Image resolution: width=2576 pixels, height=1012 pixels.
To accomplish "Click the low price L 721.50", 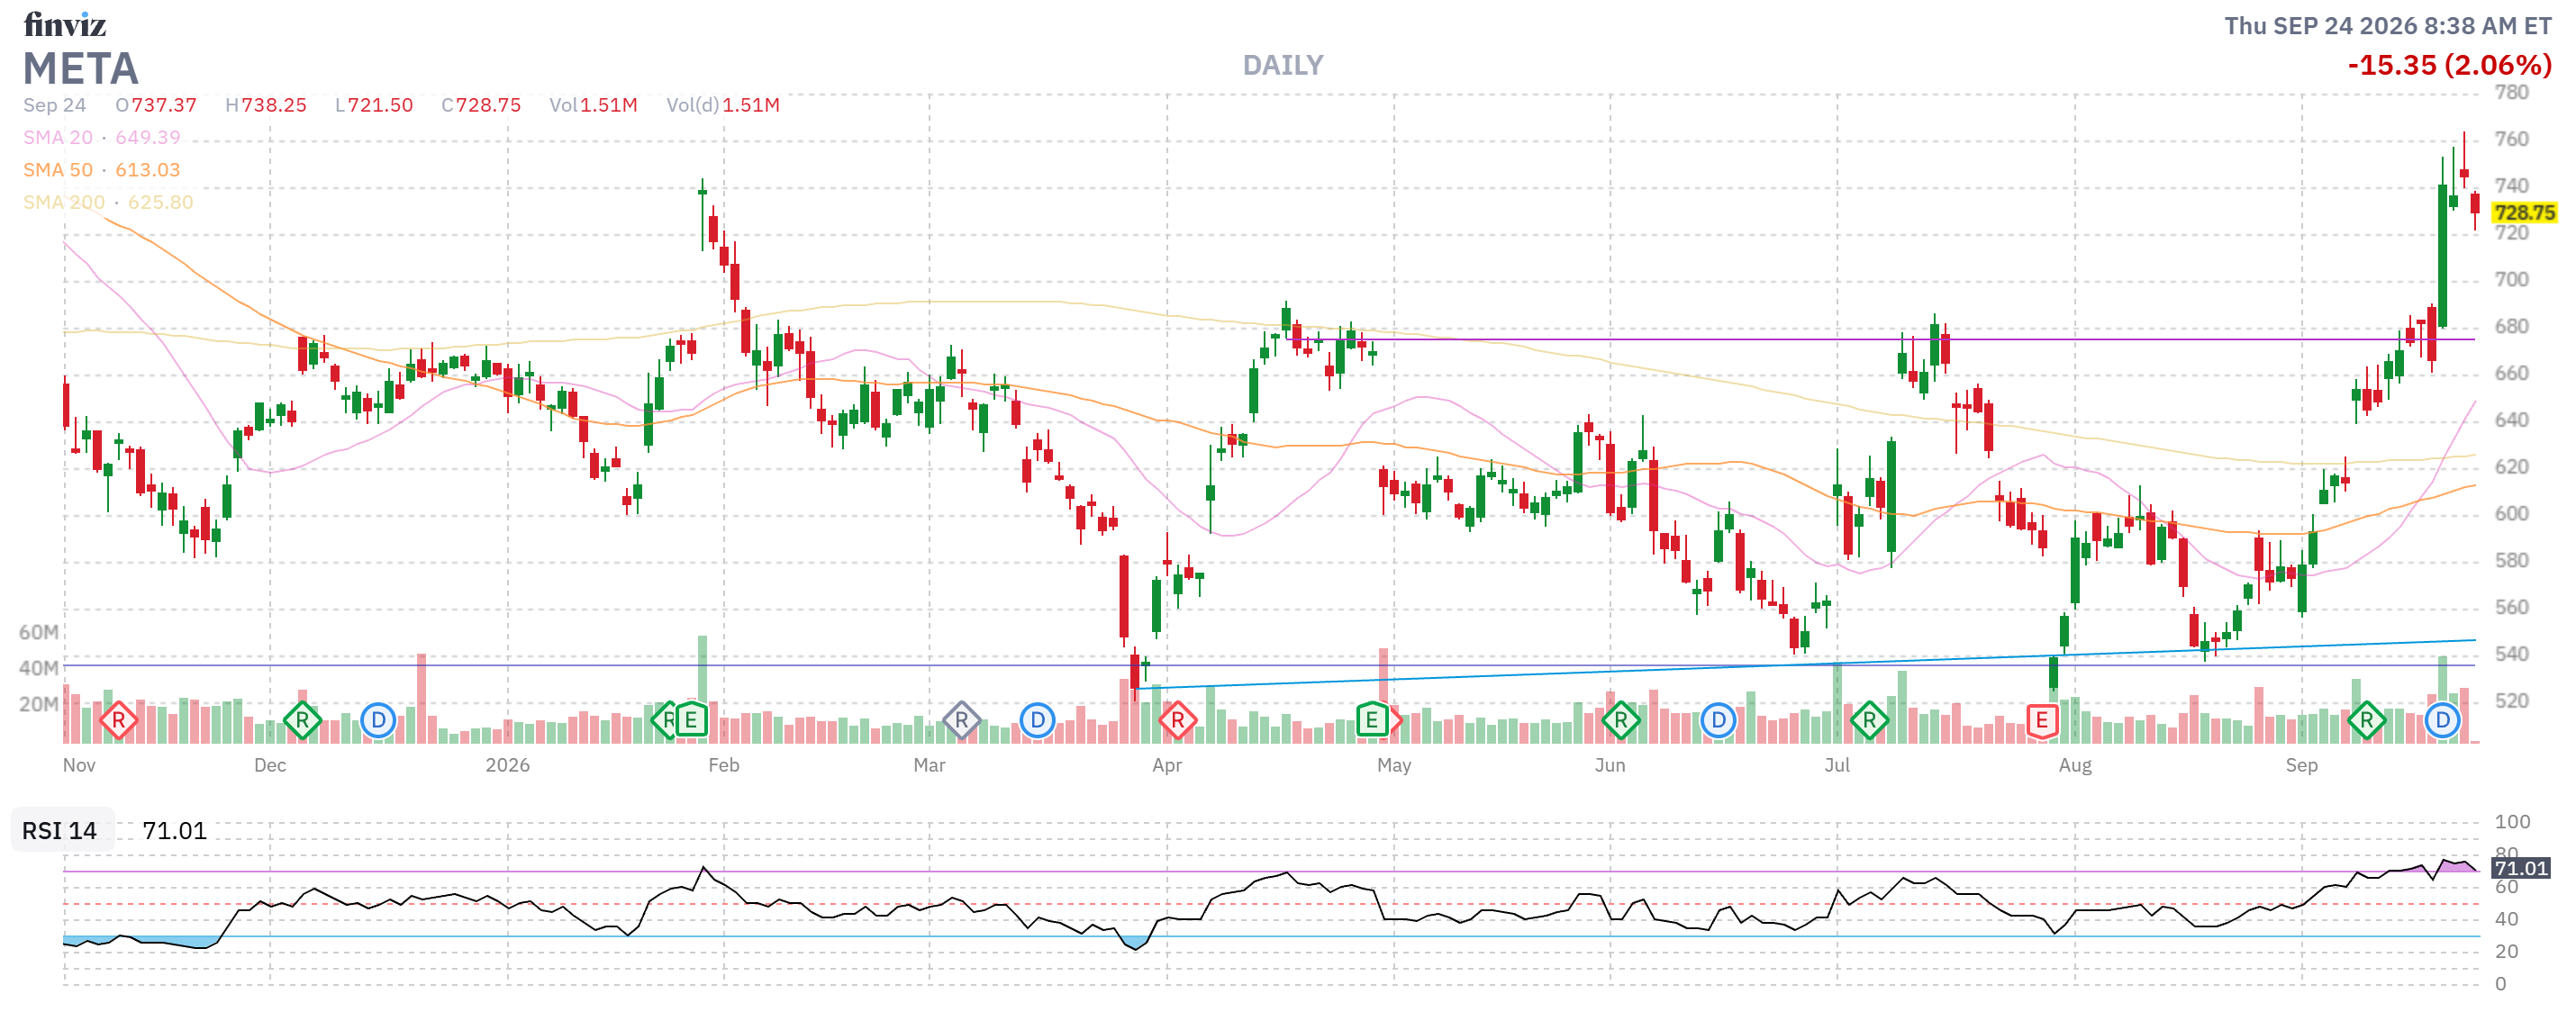I will tap(374, 105).
